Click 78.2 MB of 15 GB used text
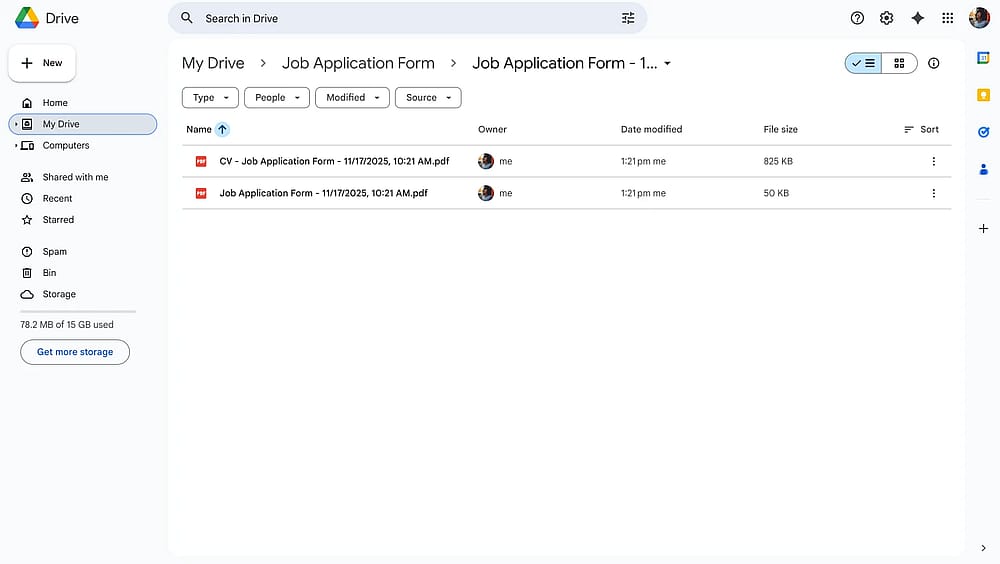Viewport: 1000px width, 564px height. tap(67, 325)
